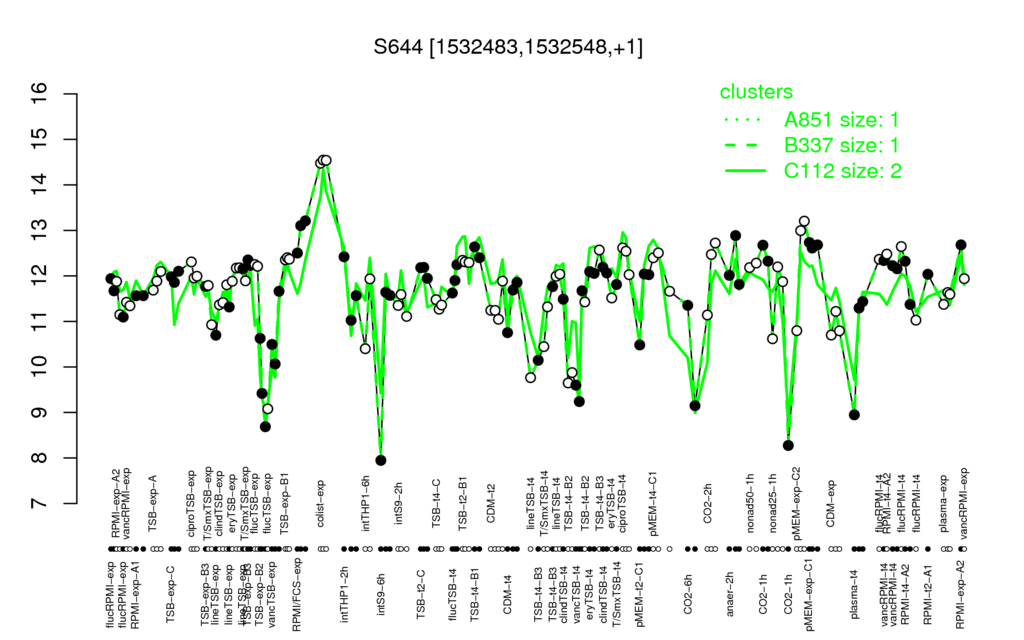Click the y-axis tick label 13
This screenshot has height=640, width=1024.
click(40, 231)
